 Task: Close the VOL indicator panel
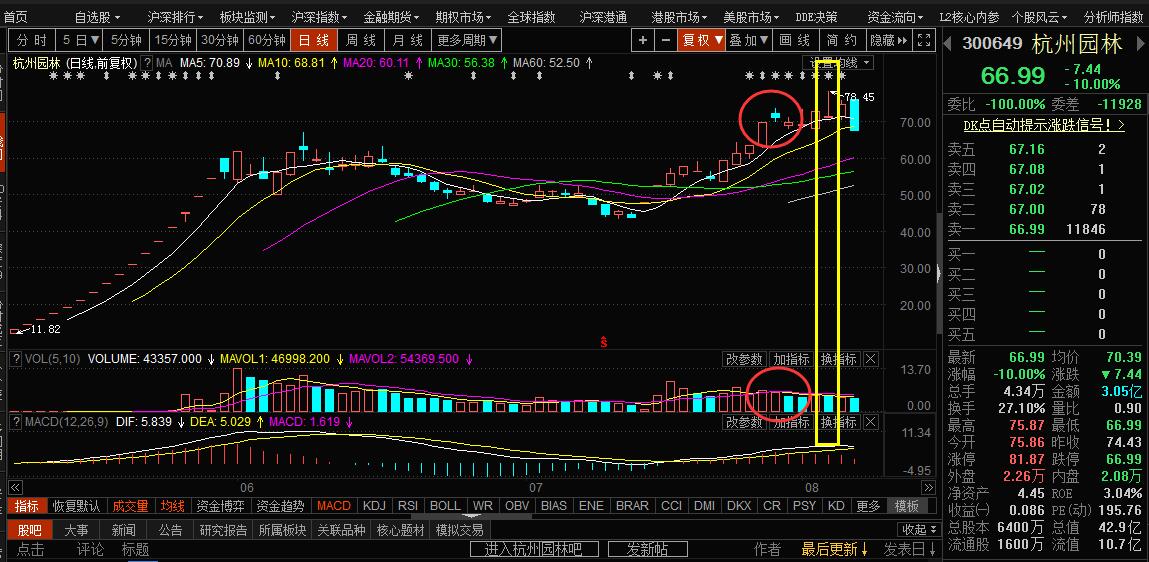[x=870, y=359]
